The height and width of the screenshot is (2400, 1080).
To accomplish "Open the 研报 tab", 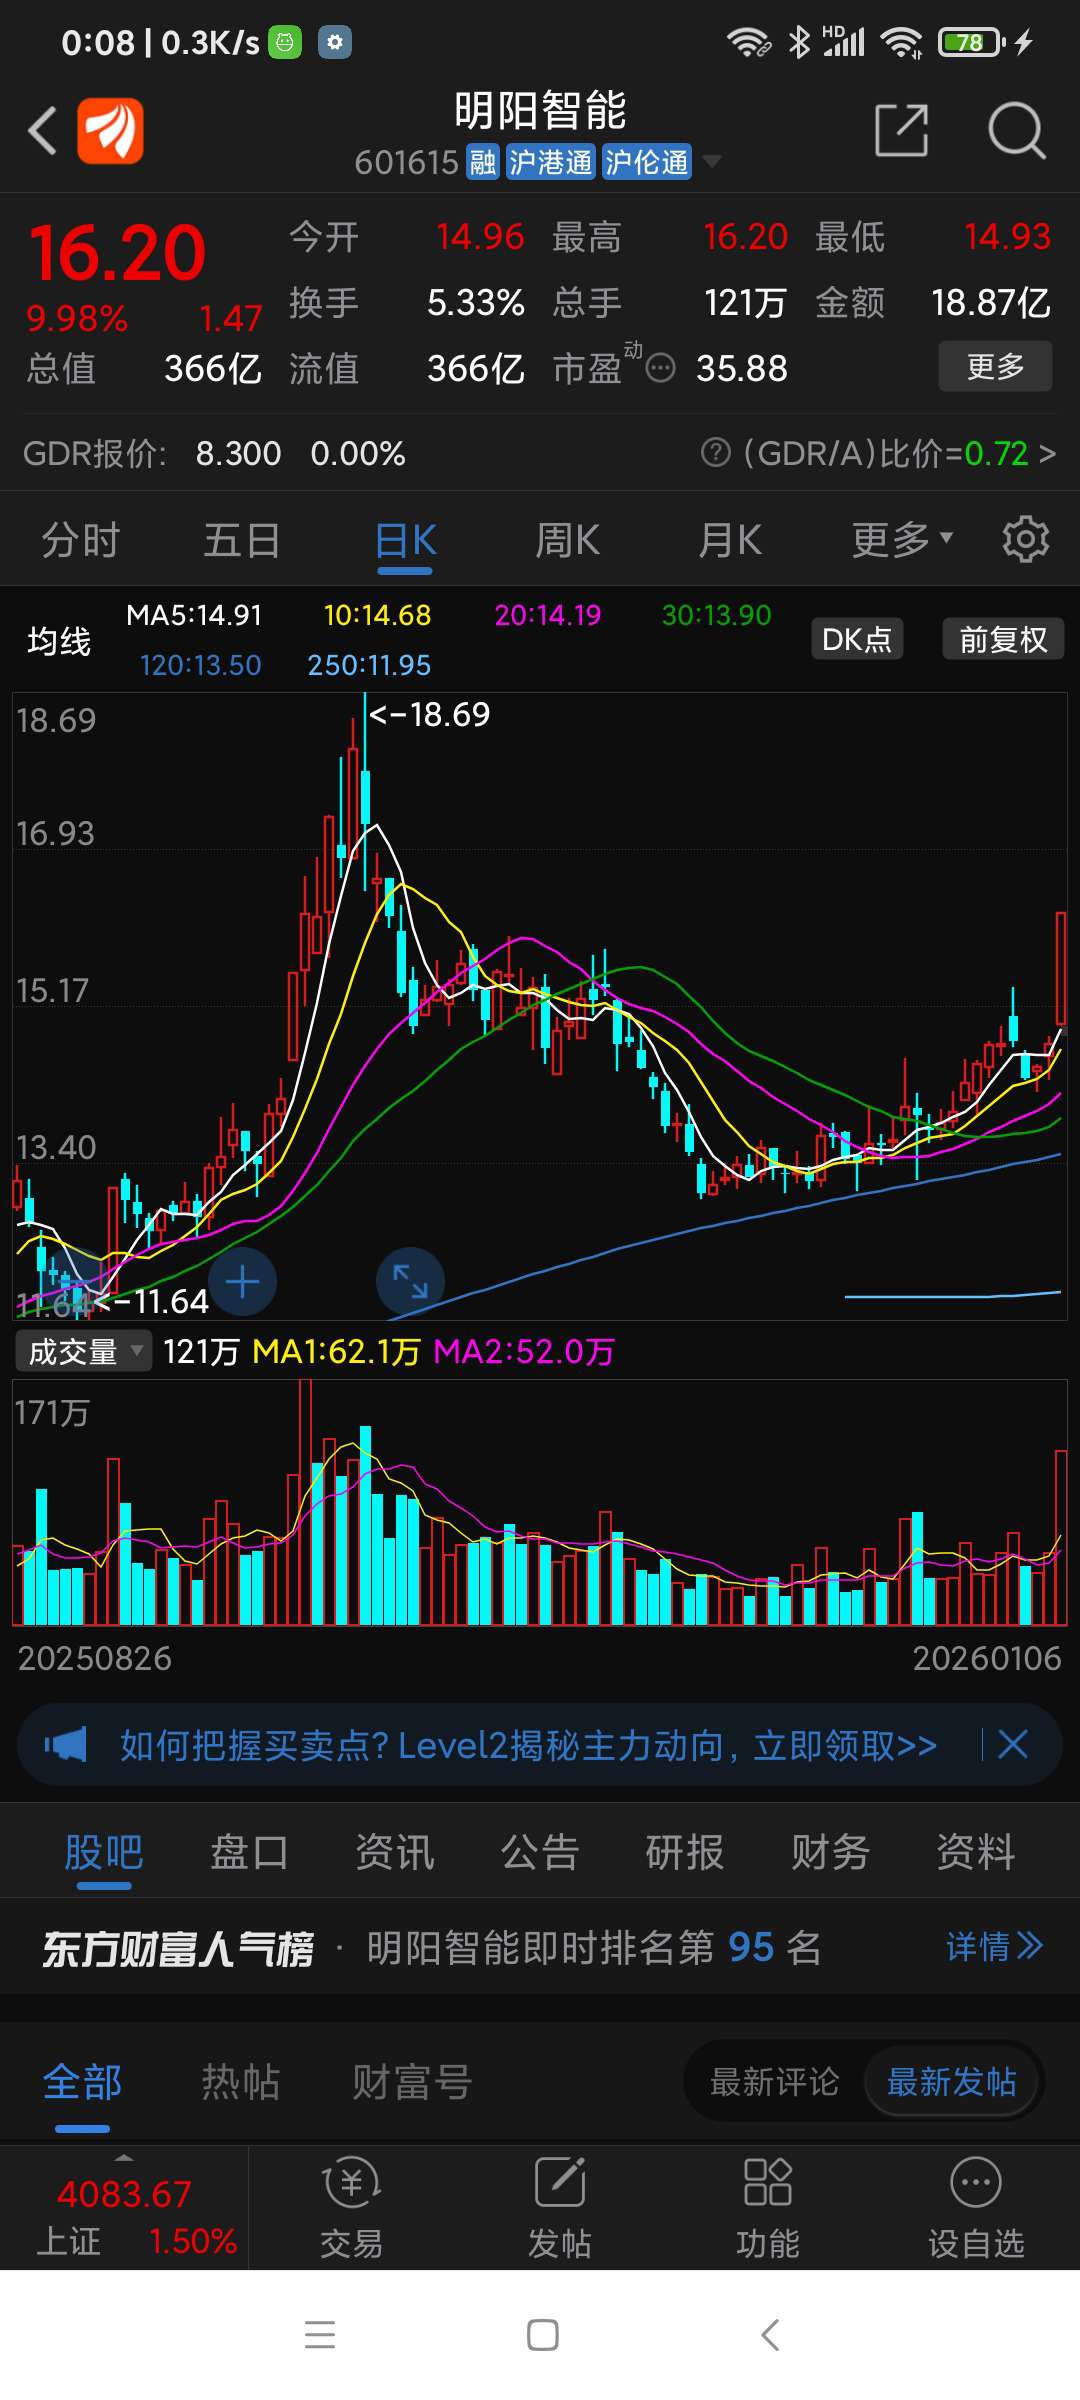I will coord(685,1852).
